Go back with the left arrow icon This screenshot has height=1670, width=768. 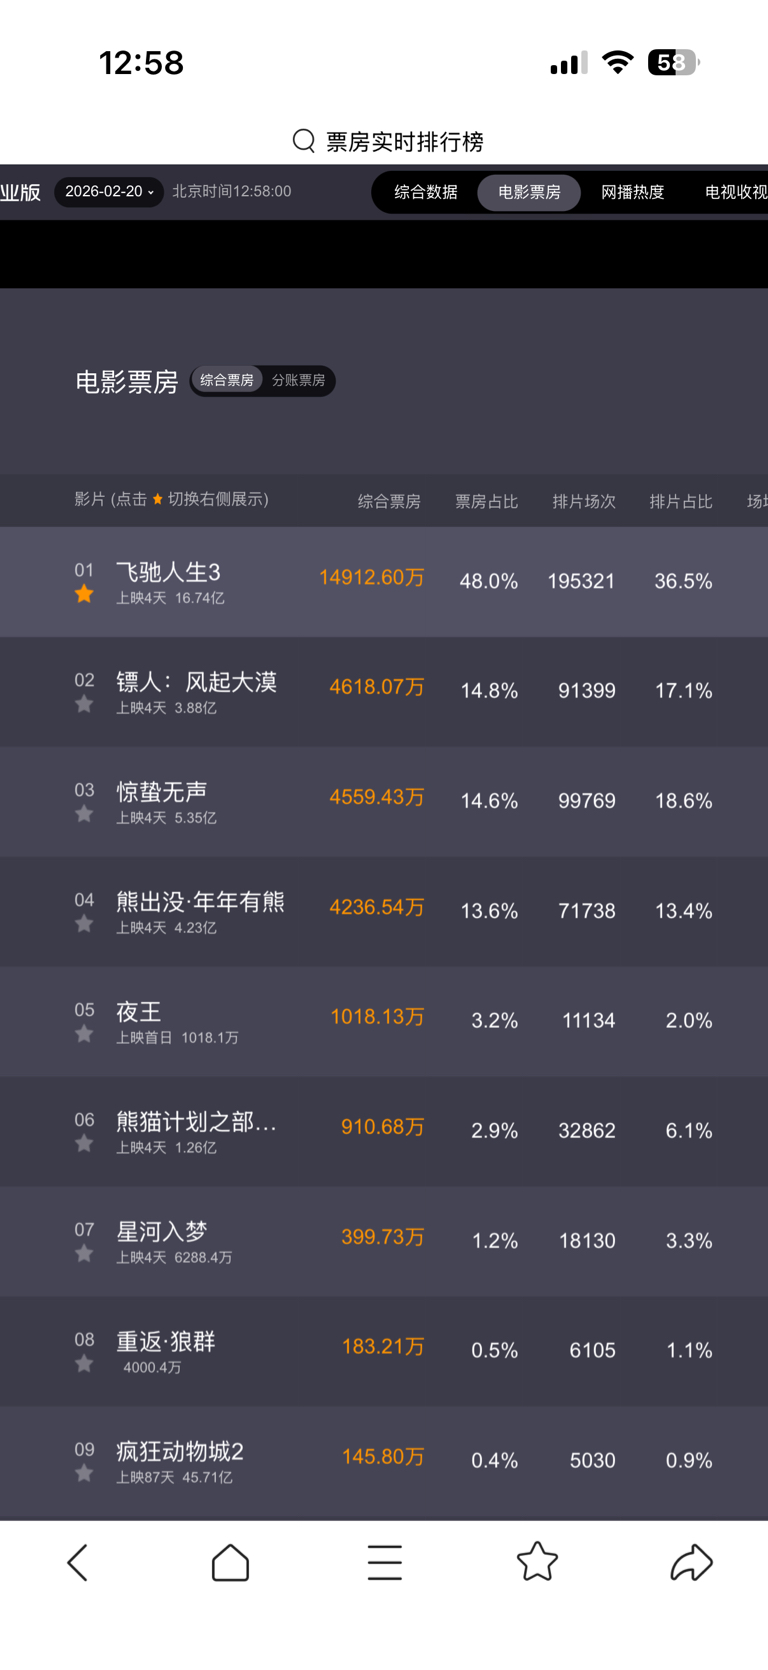(78, 1562)
